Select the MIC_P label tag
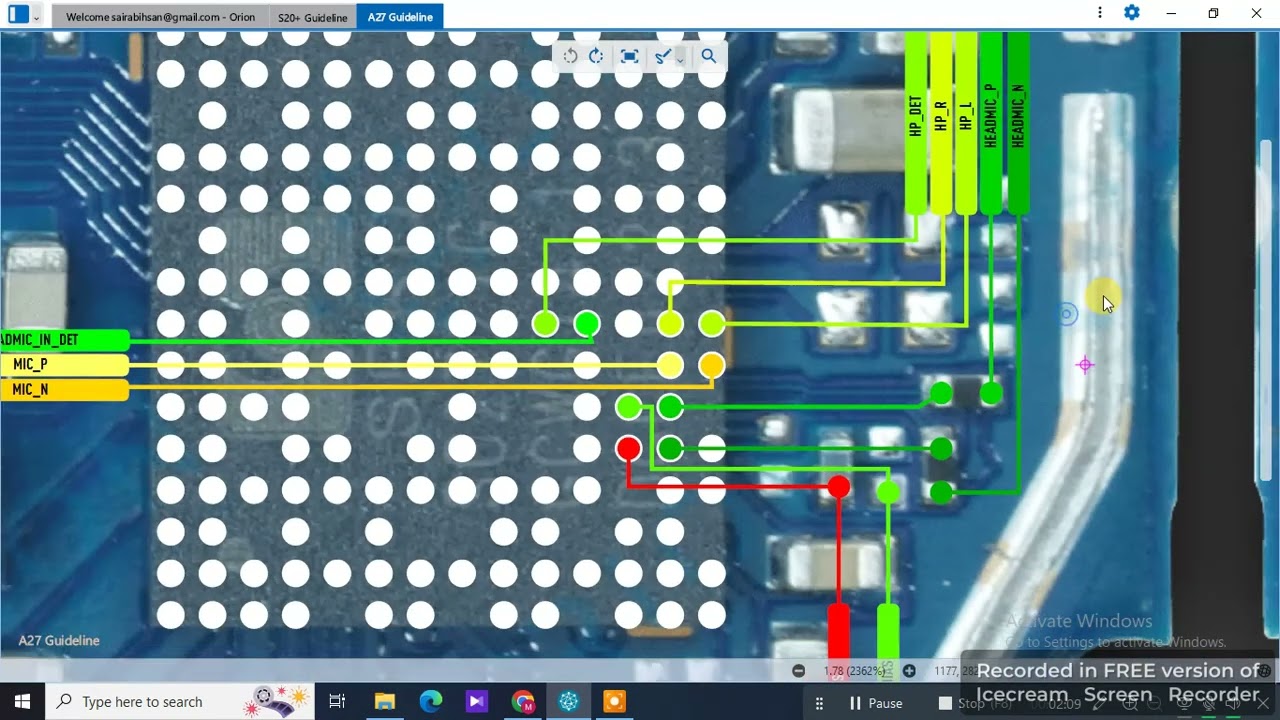This screenshot has width=1280, height=720. 65,365
